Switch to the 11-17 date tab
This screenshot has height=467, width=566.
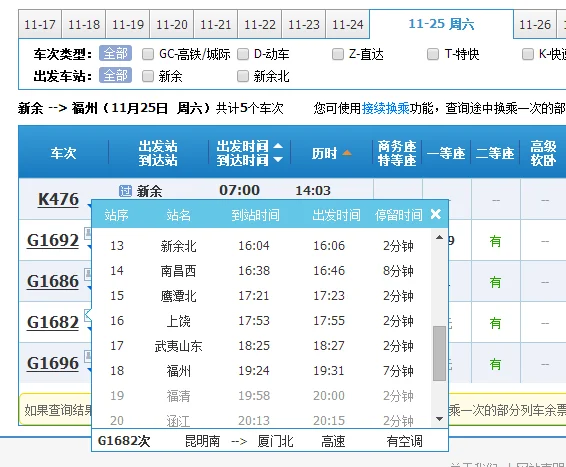tap(40, 24)
